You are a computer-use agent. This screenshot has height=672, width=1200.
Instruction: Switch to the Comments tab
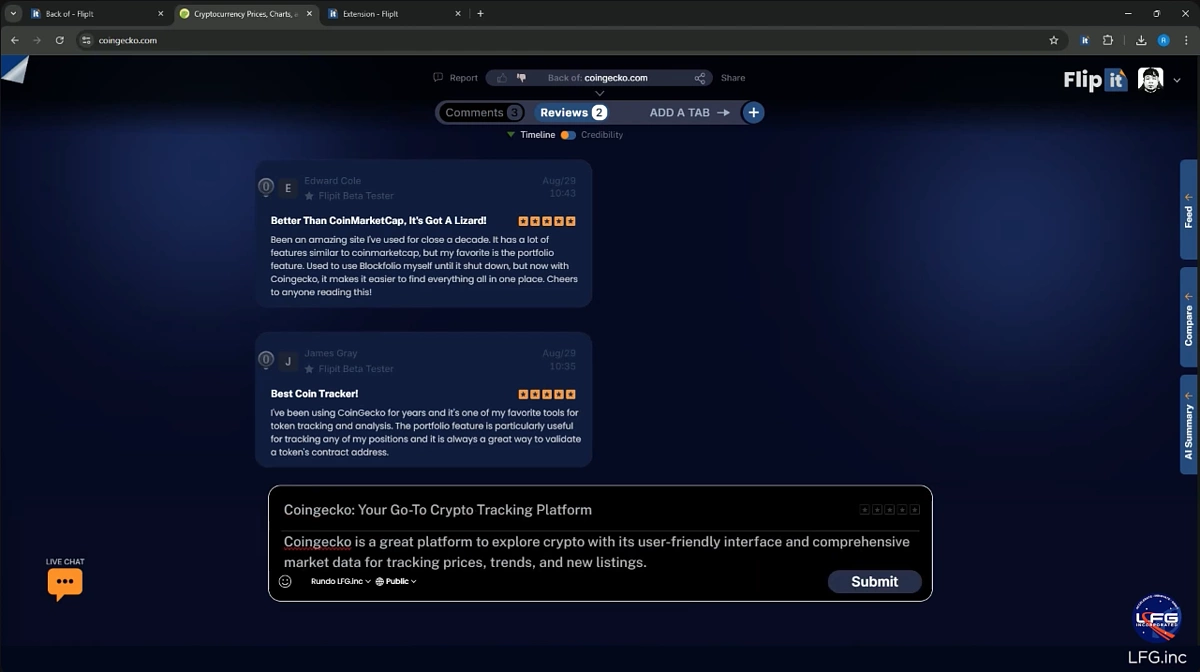coord(482,113)
